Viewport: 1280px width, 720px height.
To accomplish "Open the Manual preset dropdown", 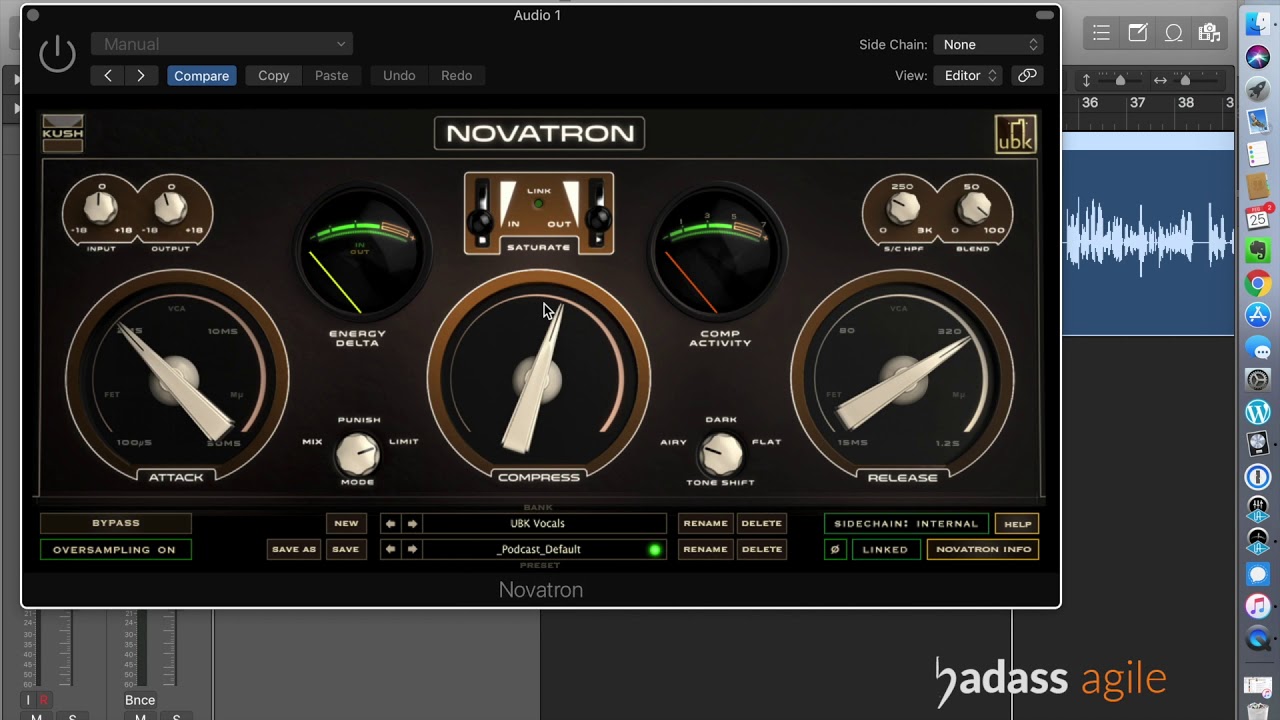I will [221, 44].
